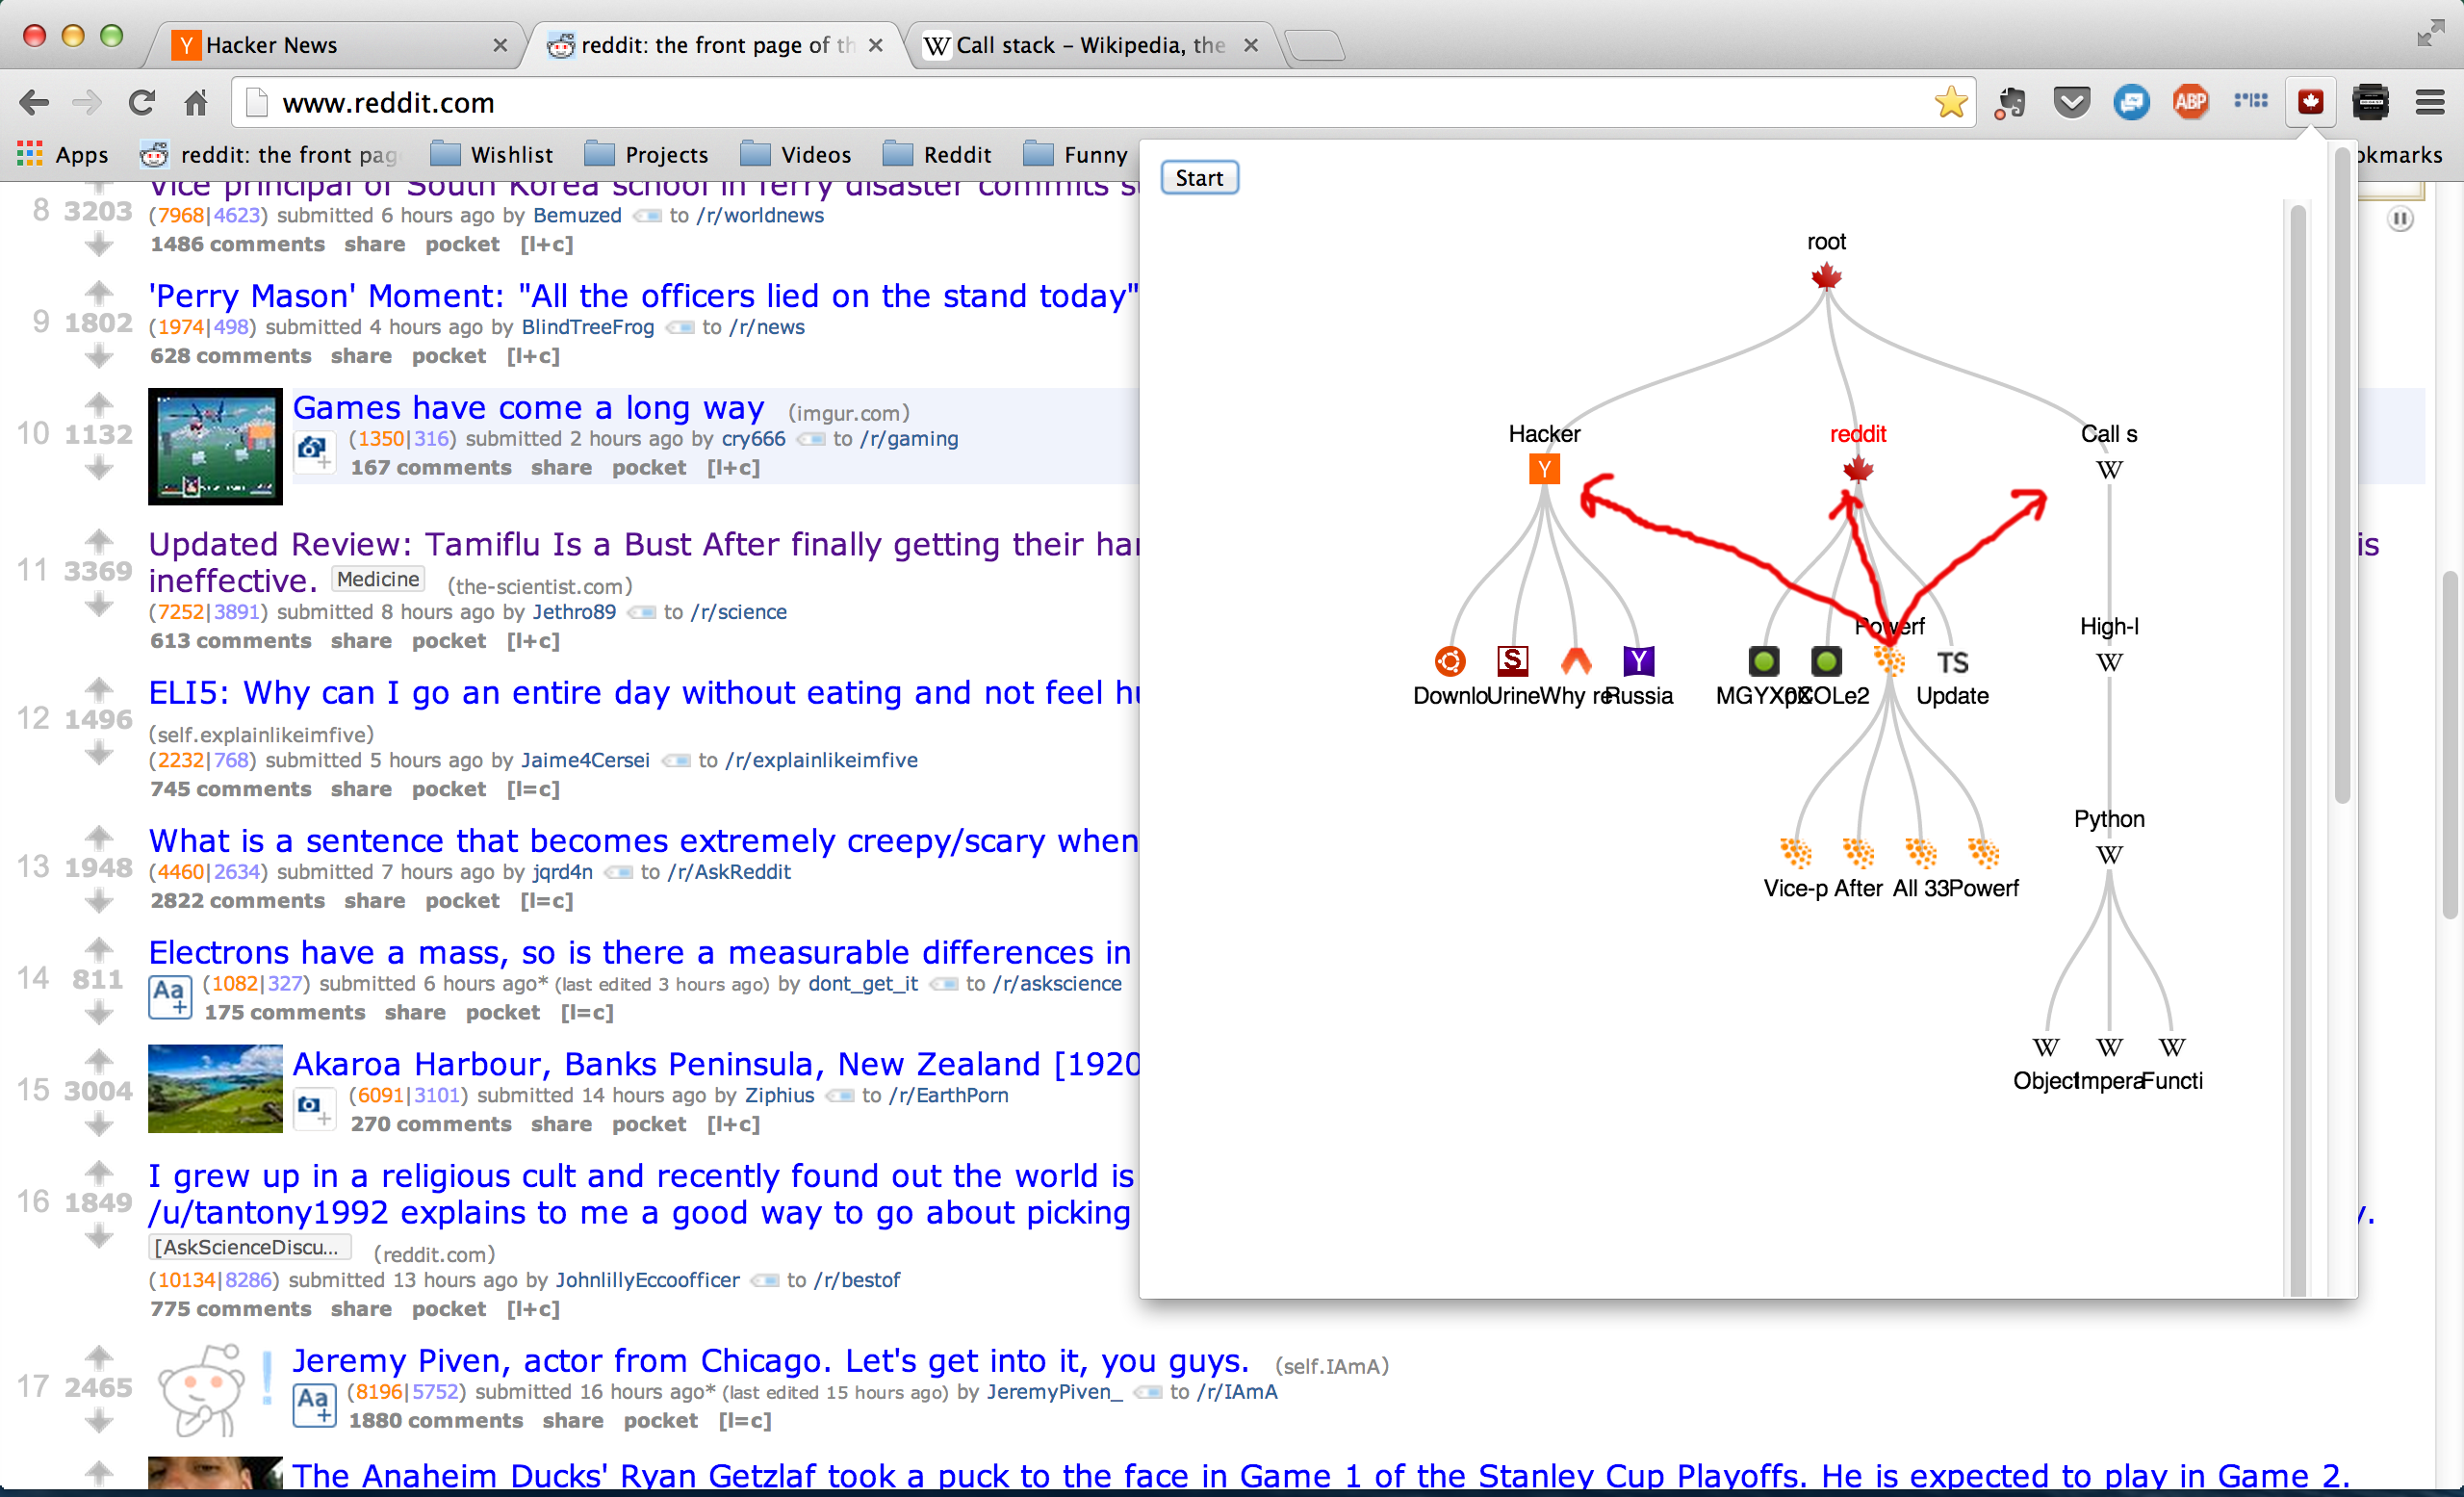
Task: Go to the browser home page icon
Action: pos(196,102)
